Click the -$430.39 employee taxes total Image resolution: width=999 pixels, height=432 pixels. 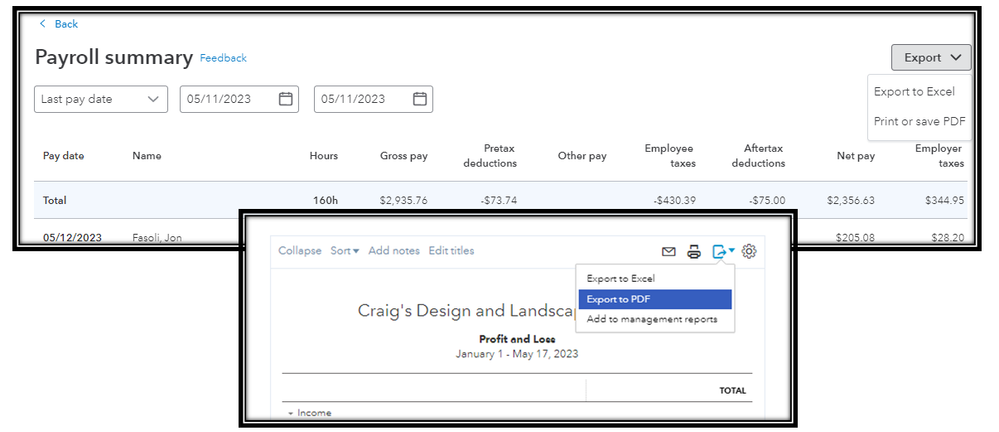click(x=674, y=200)
